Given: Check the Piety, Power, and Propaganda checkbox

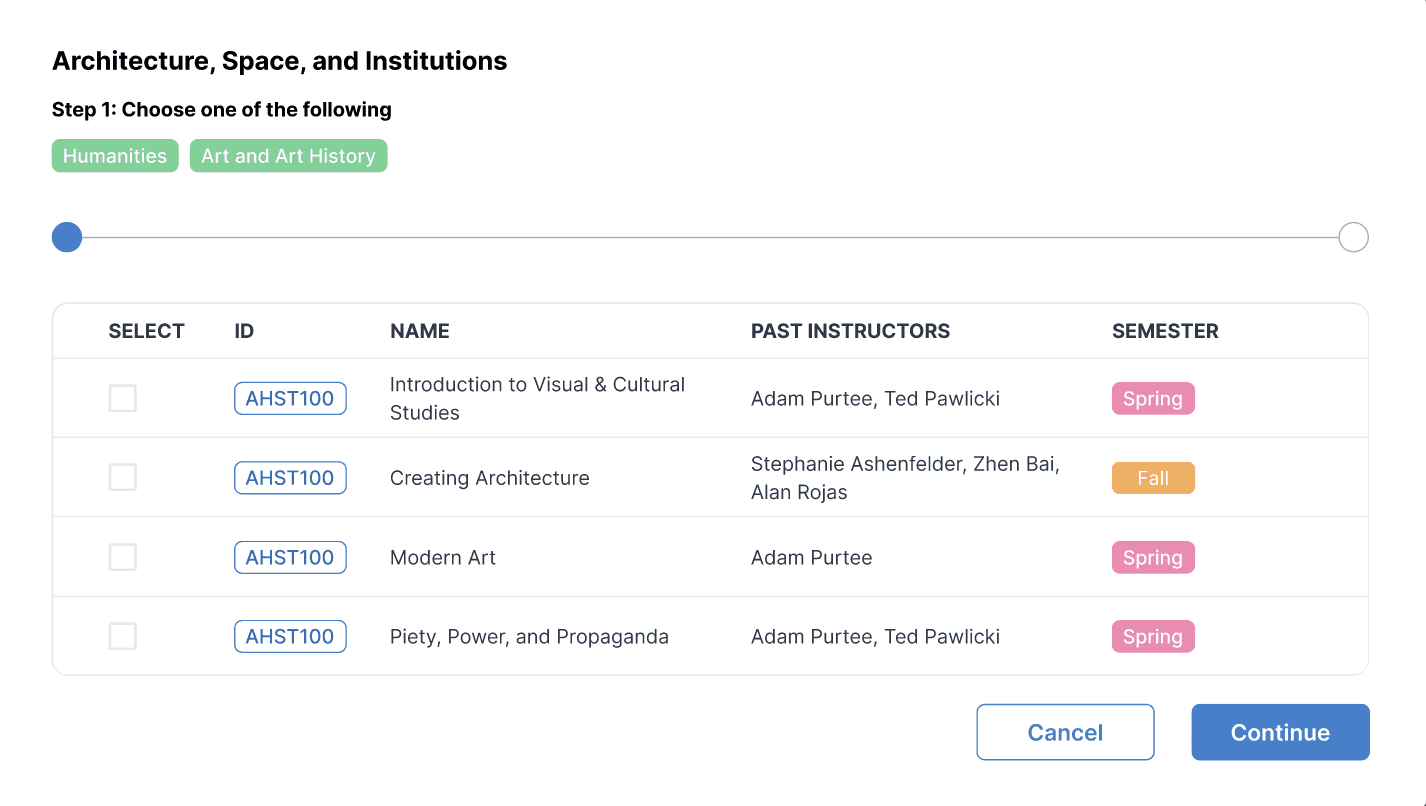Looking at the screenshot, I should pos(122,636).
